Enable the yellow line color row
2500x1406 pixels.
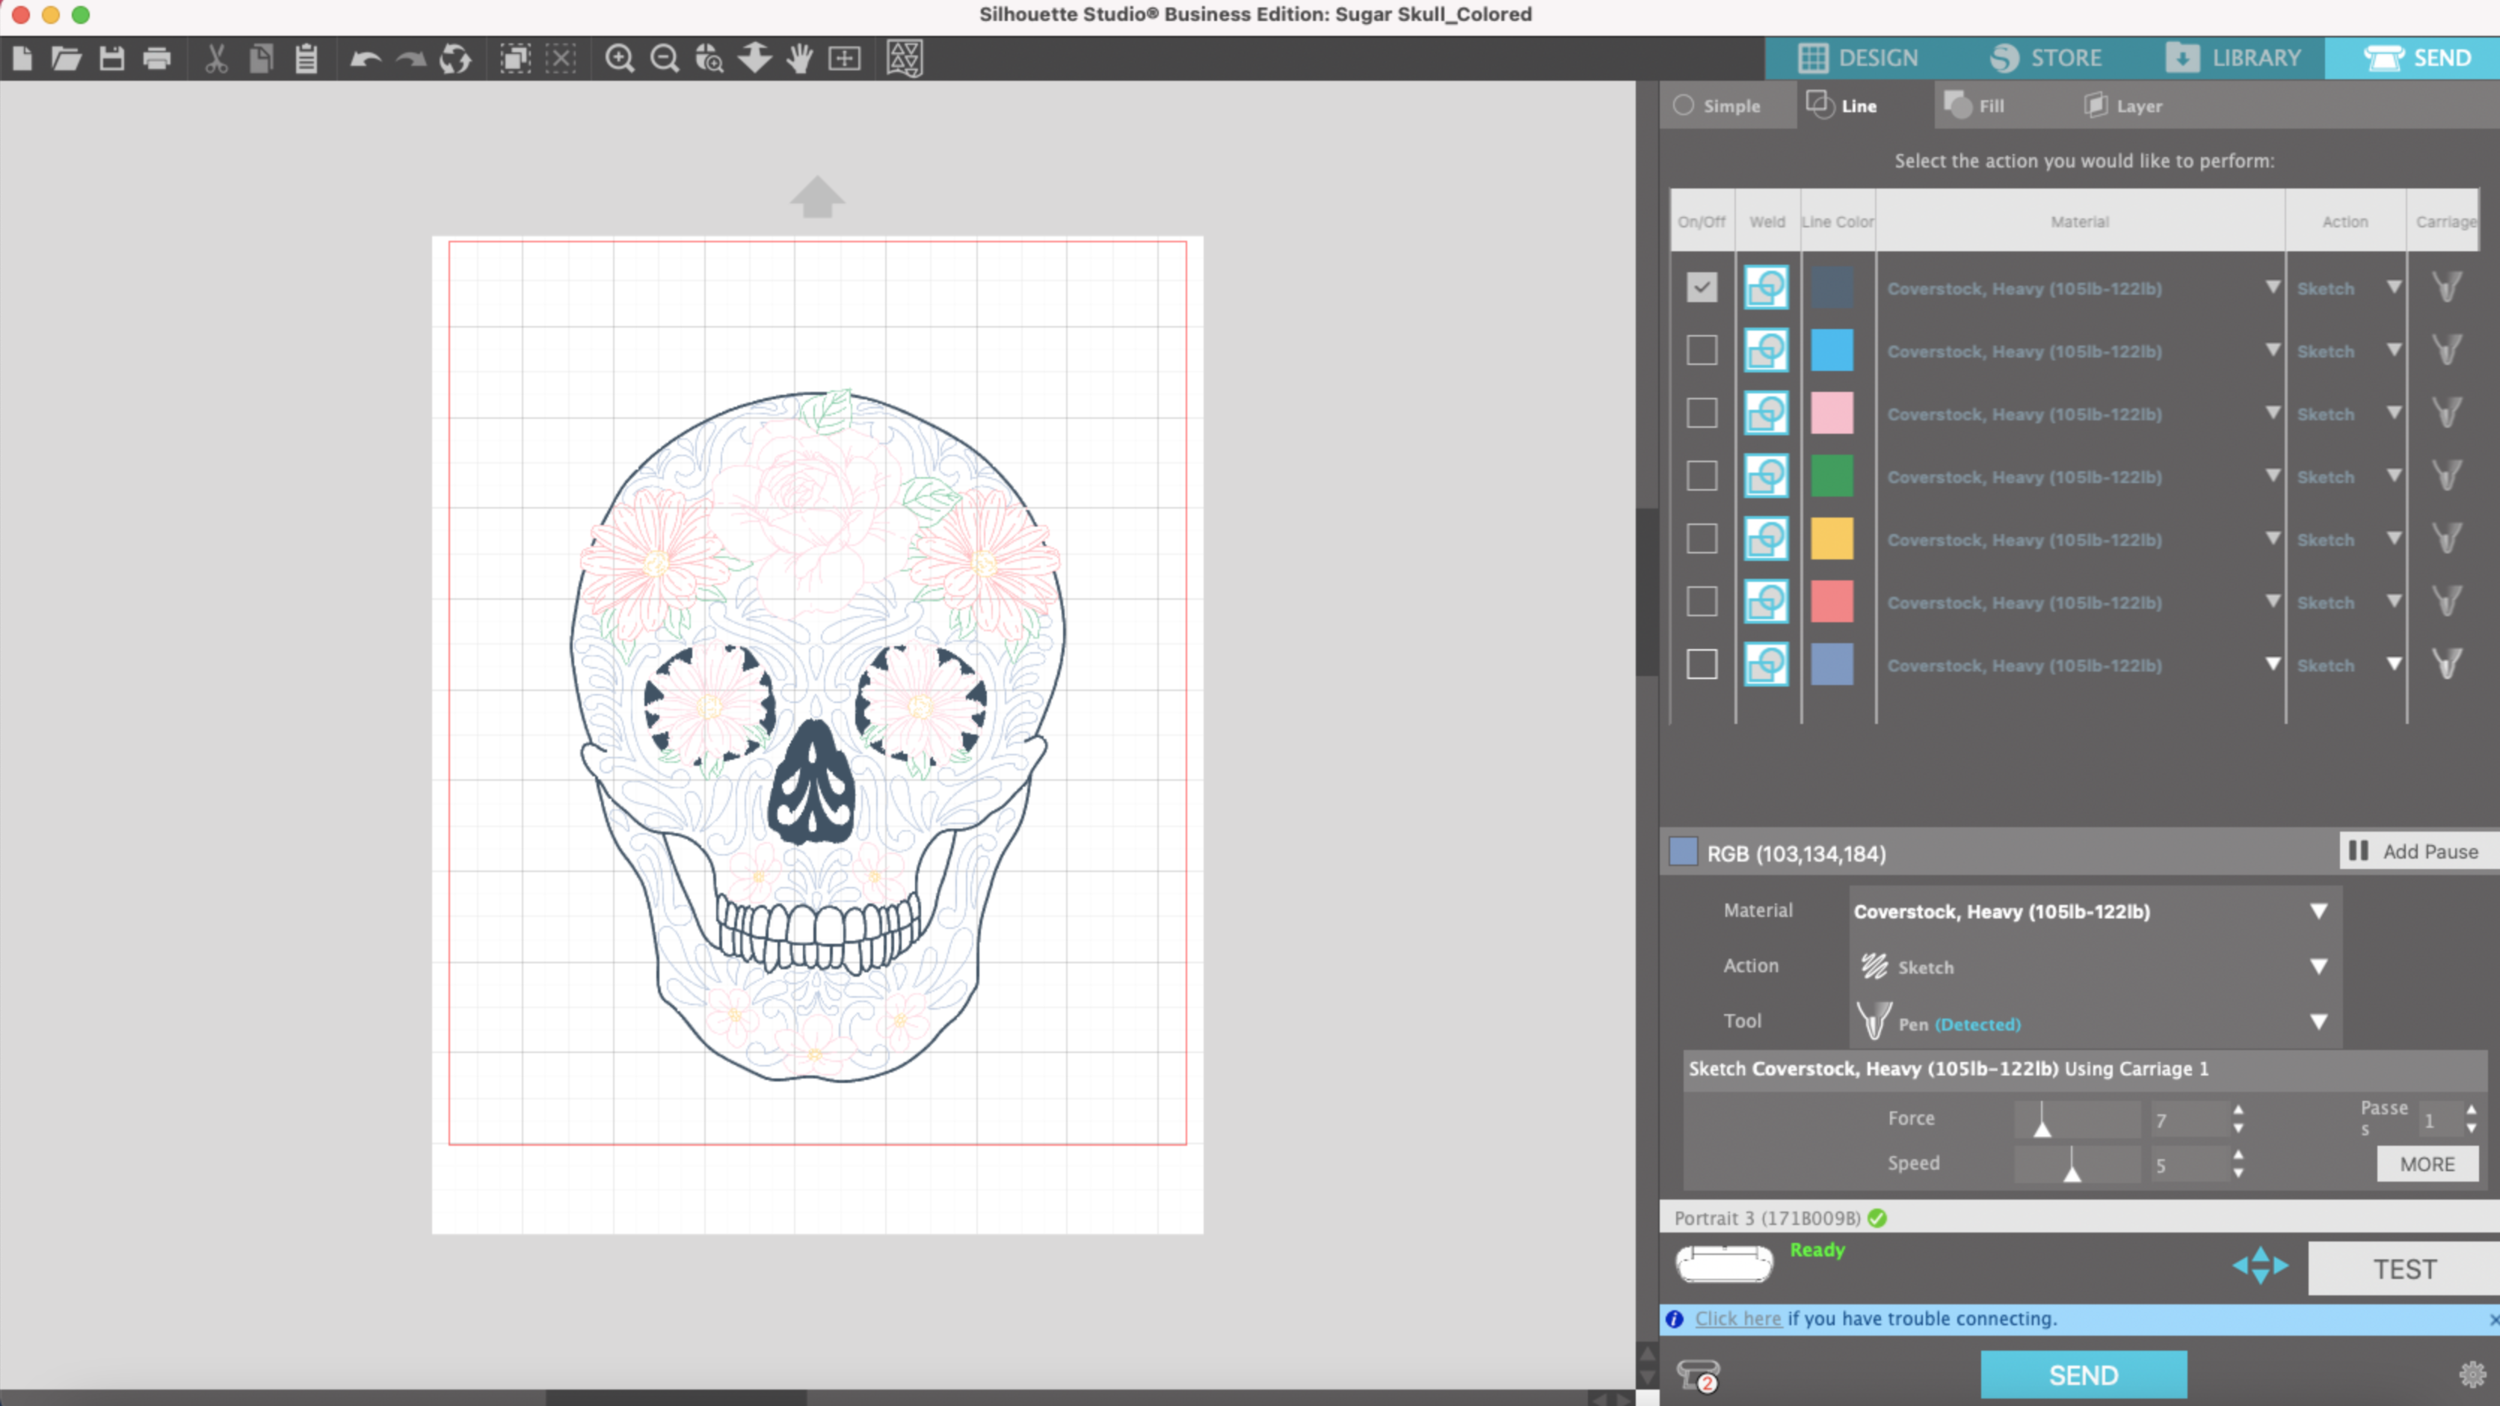[x=1701, y=539]
